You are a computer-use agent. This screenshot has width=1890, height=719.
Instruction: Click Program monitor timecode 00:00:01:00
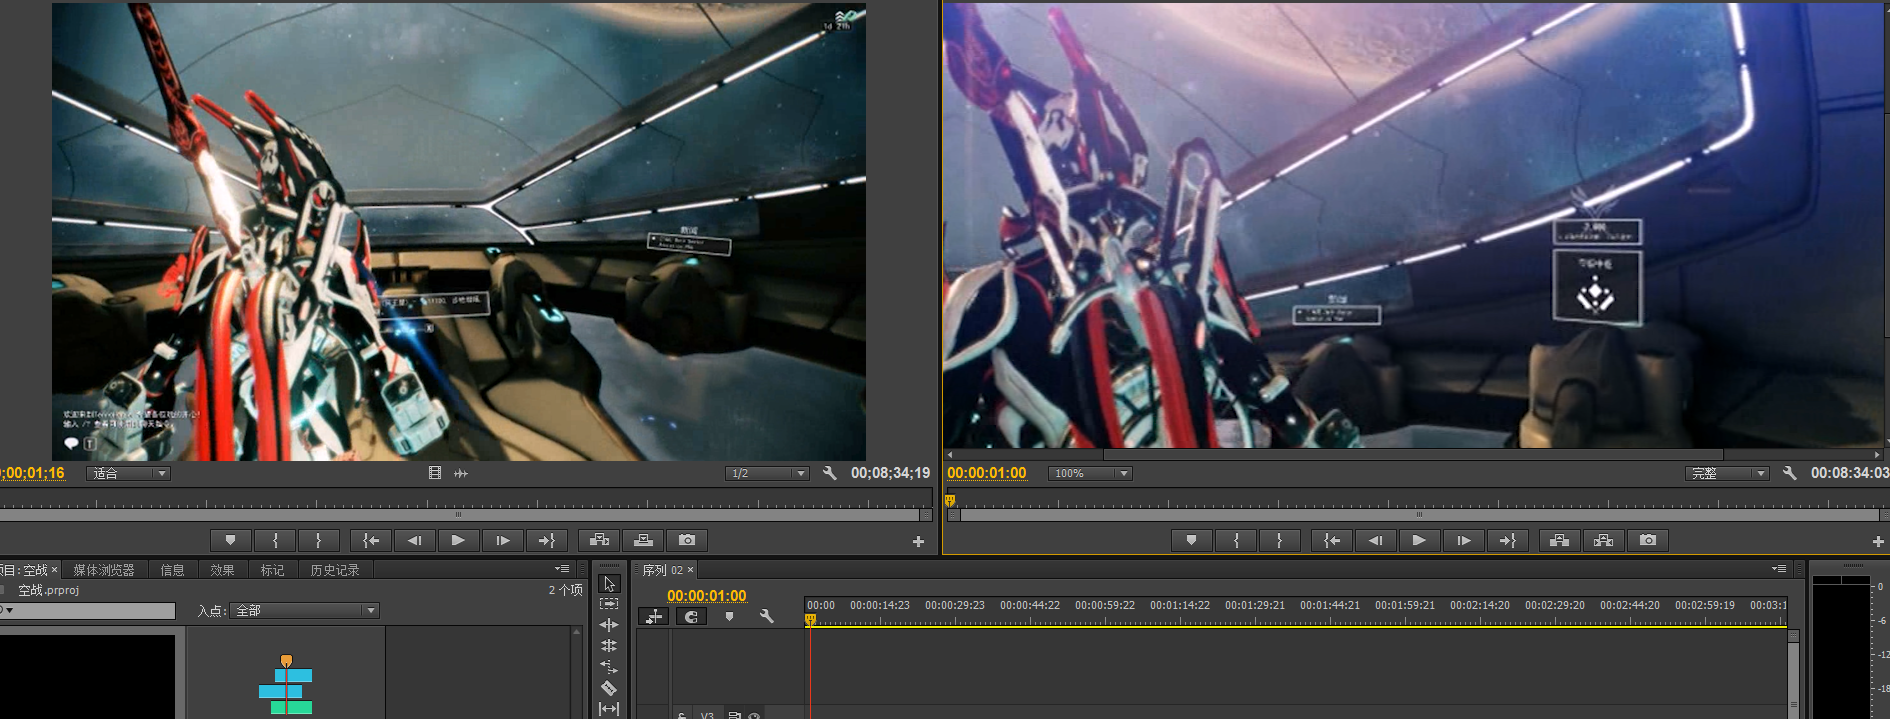pos(987,473)
